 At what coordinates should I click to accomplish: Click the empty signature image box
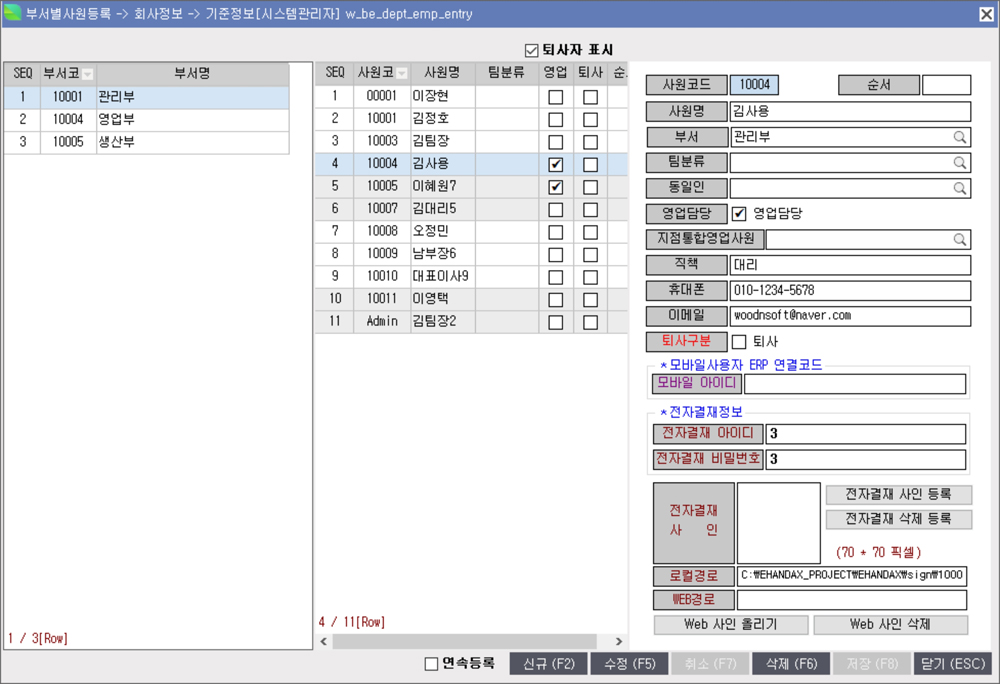point(779,523)
